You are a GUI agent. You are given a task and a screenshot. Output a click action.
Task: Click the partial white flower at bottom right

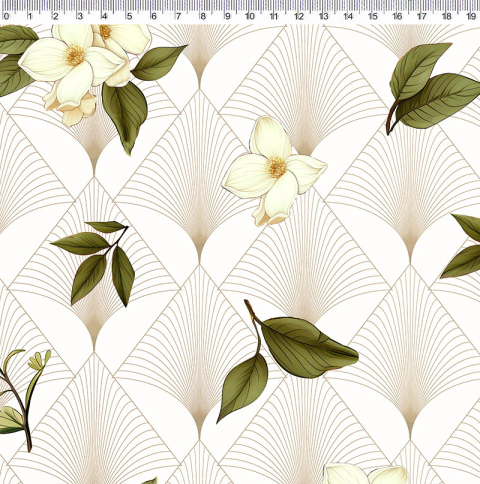[x=366, y=474]
